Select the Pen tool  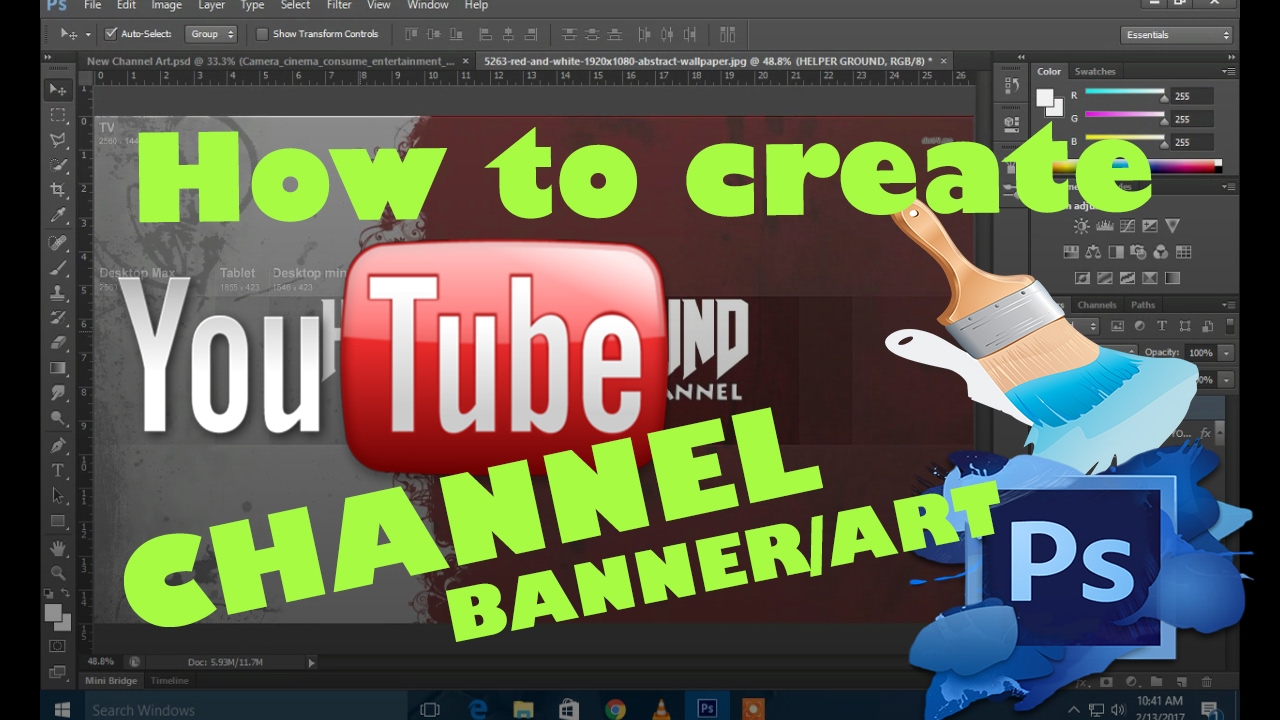click(x=58, y=445)
